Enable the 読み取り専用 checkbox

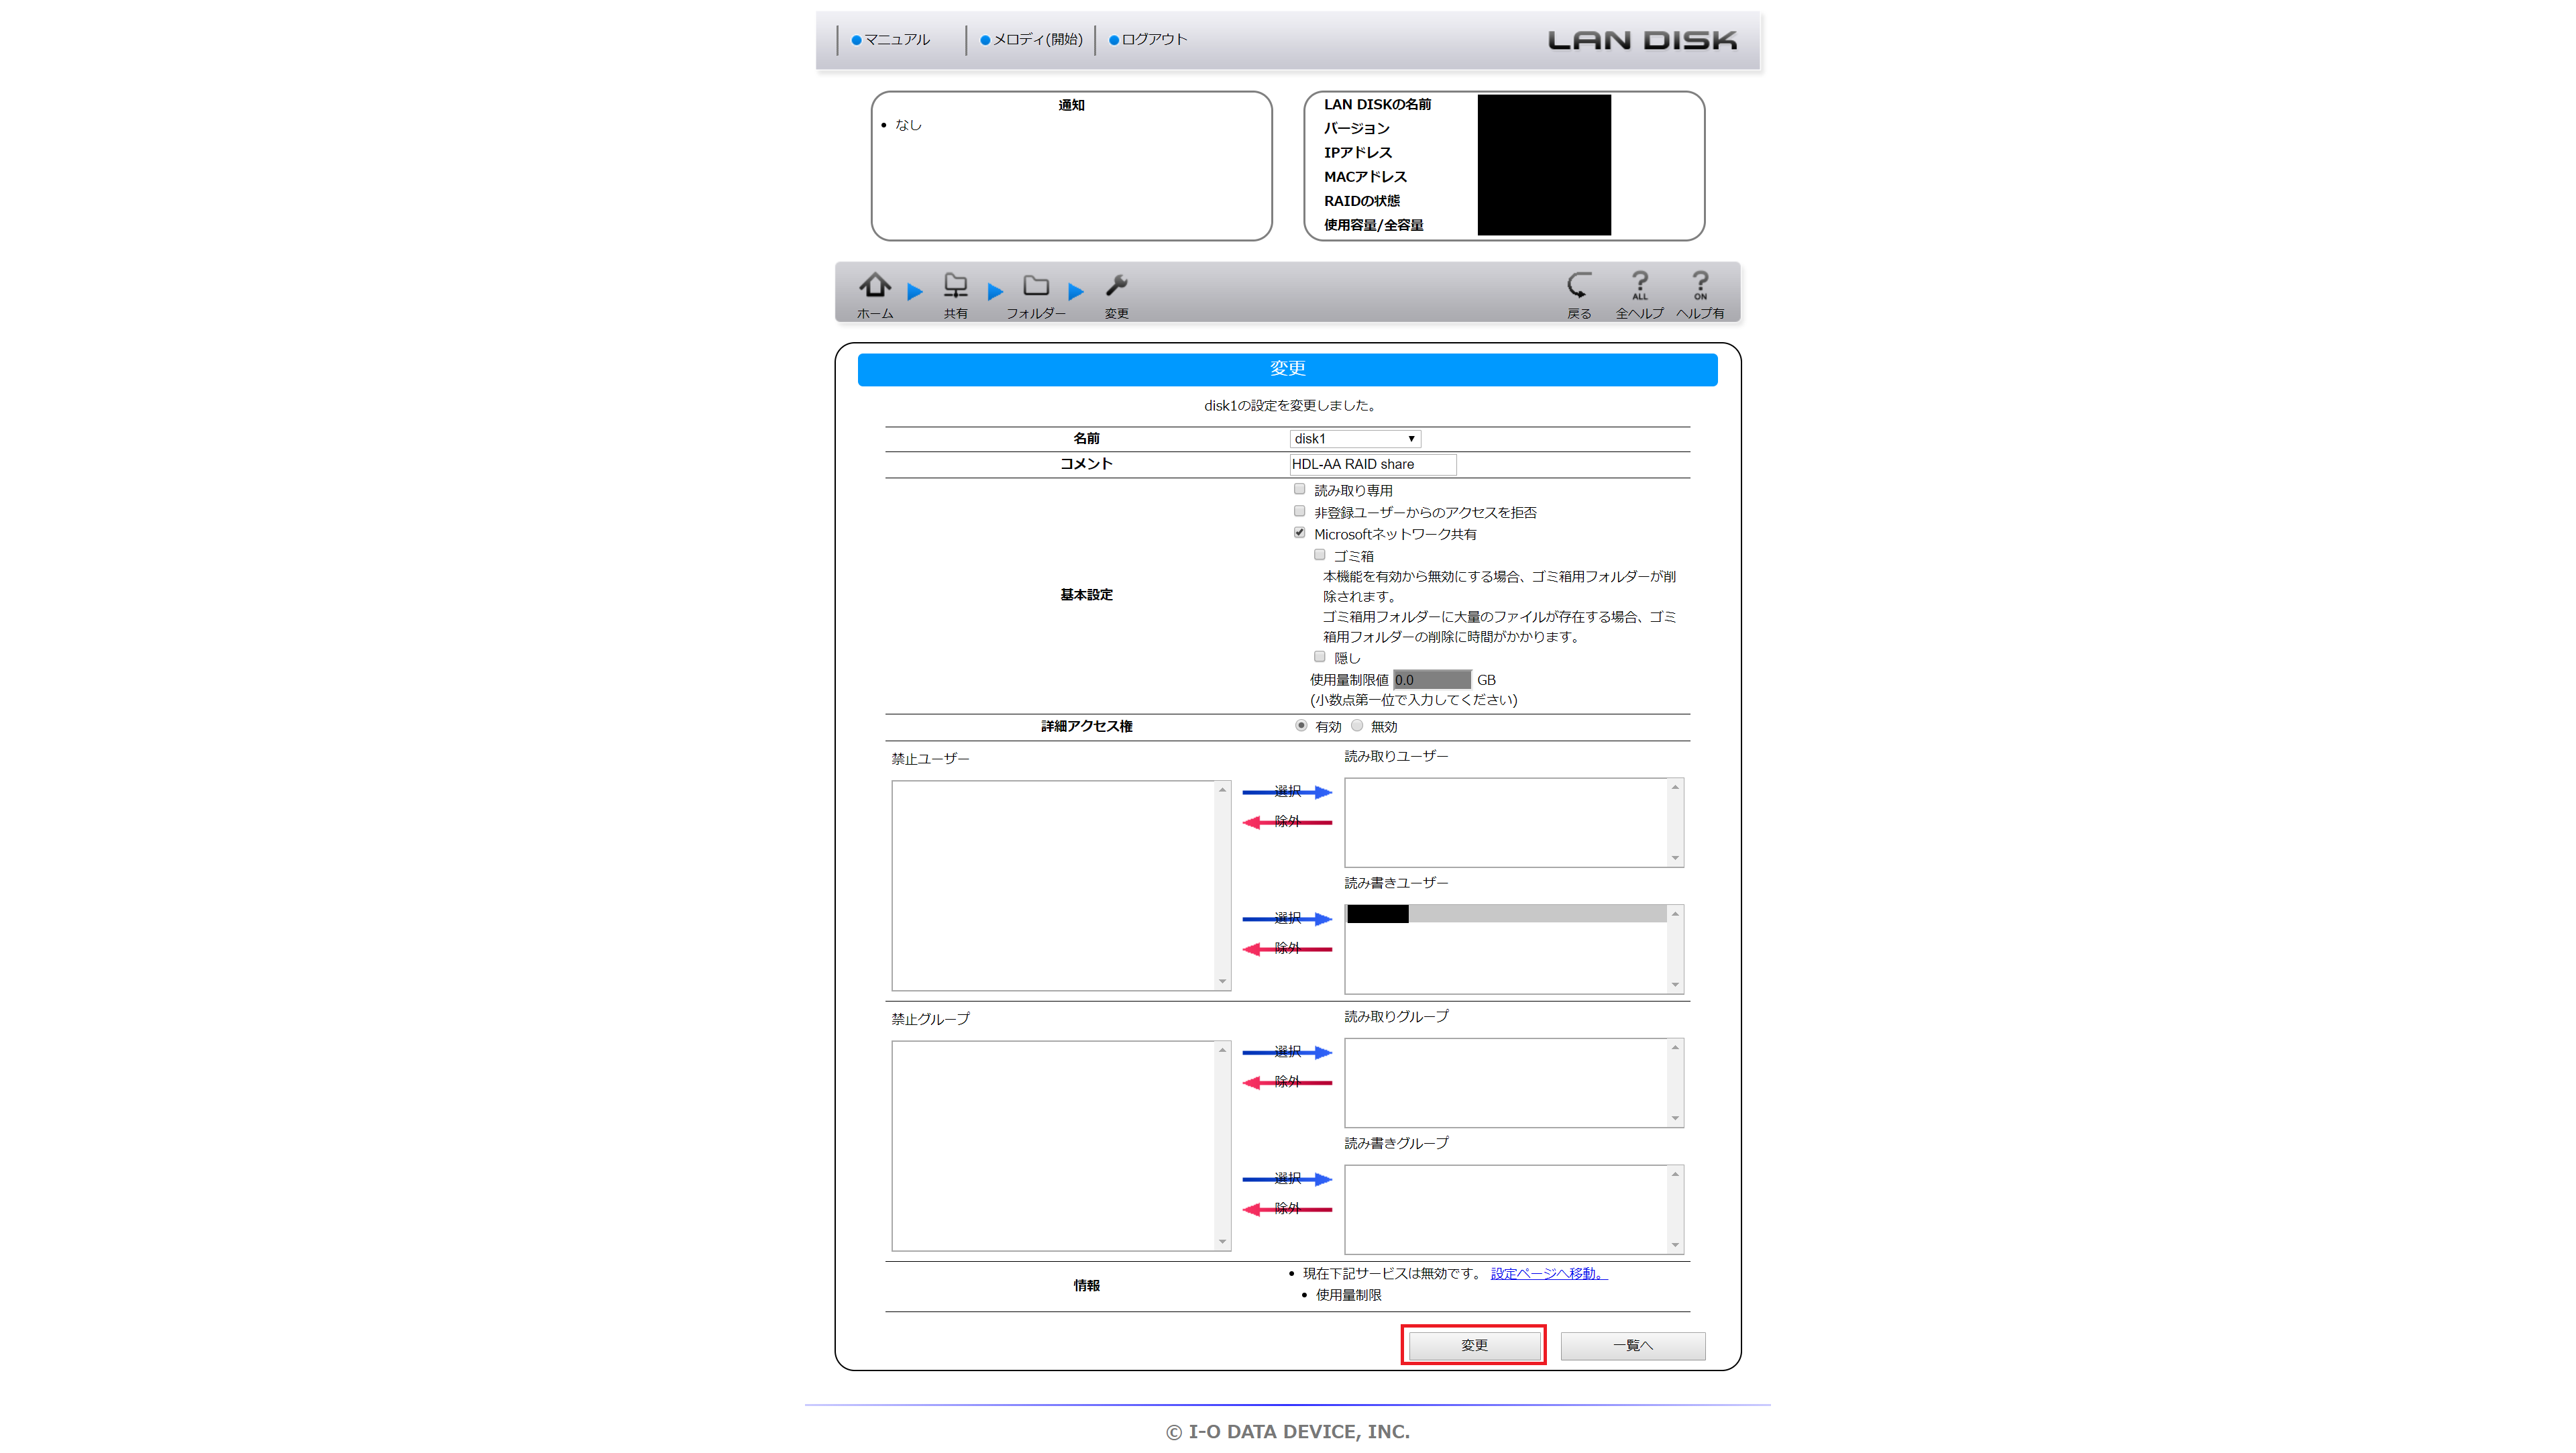(x=1299, y=489)
